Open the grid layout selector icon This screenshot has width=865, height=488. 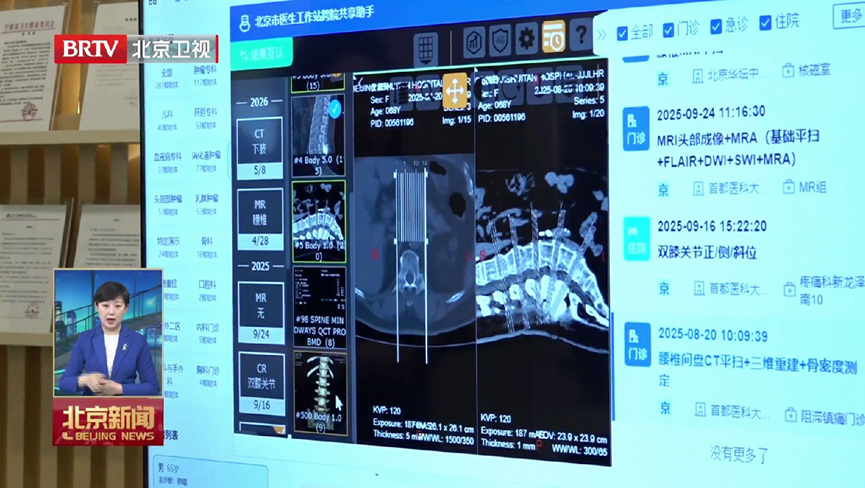click(425, 49)
